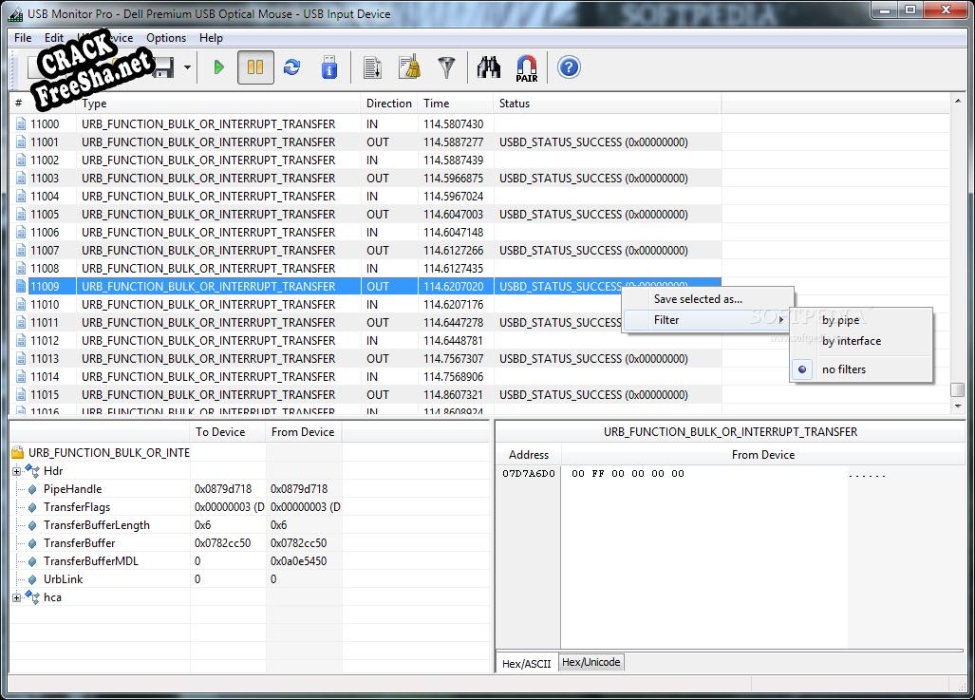Start capture with the green play icon
This screenshot has height=700, width=975.
[x=219, y=68]
